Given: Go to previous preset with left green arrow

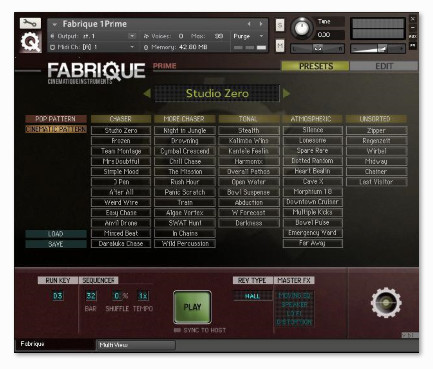Looking at the screenshot, I should coord(147,93).
